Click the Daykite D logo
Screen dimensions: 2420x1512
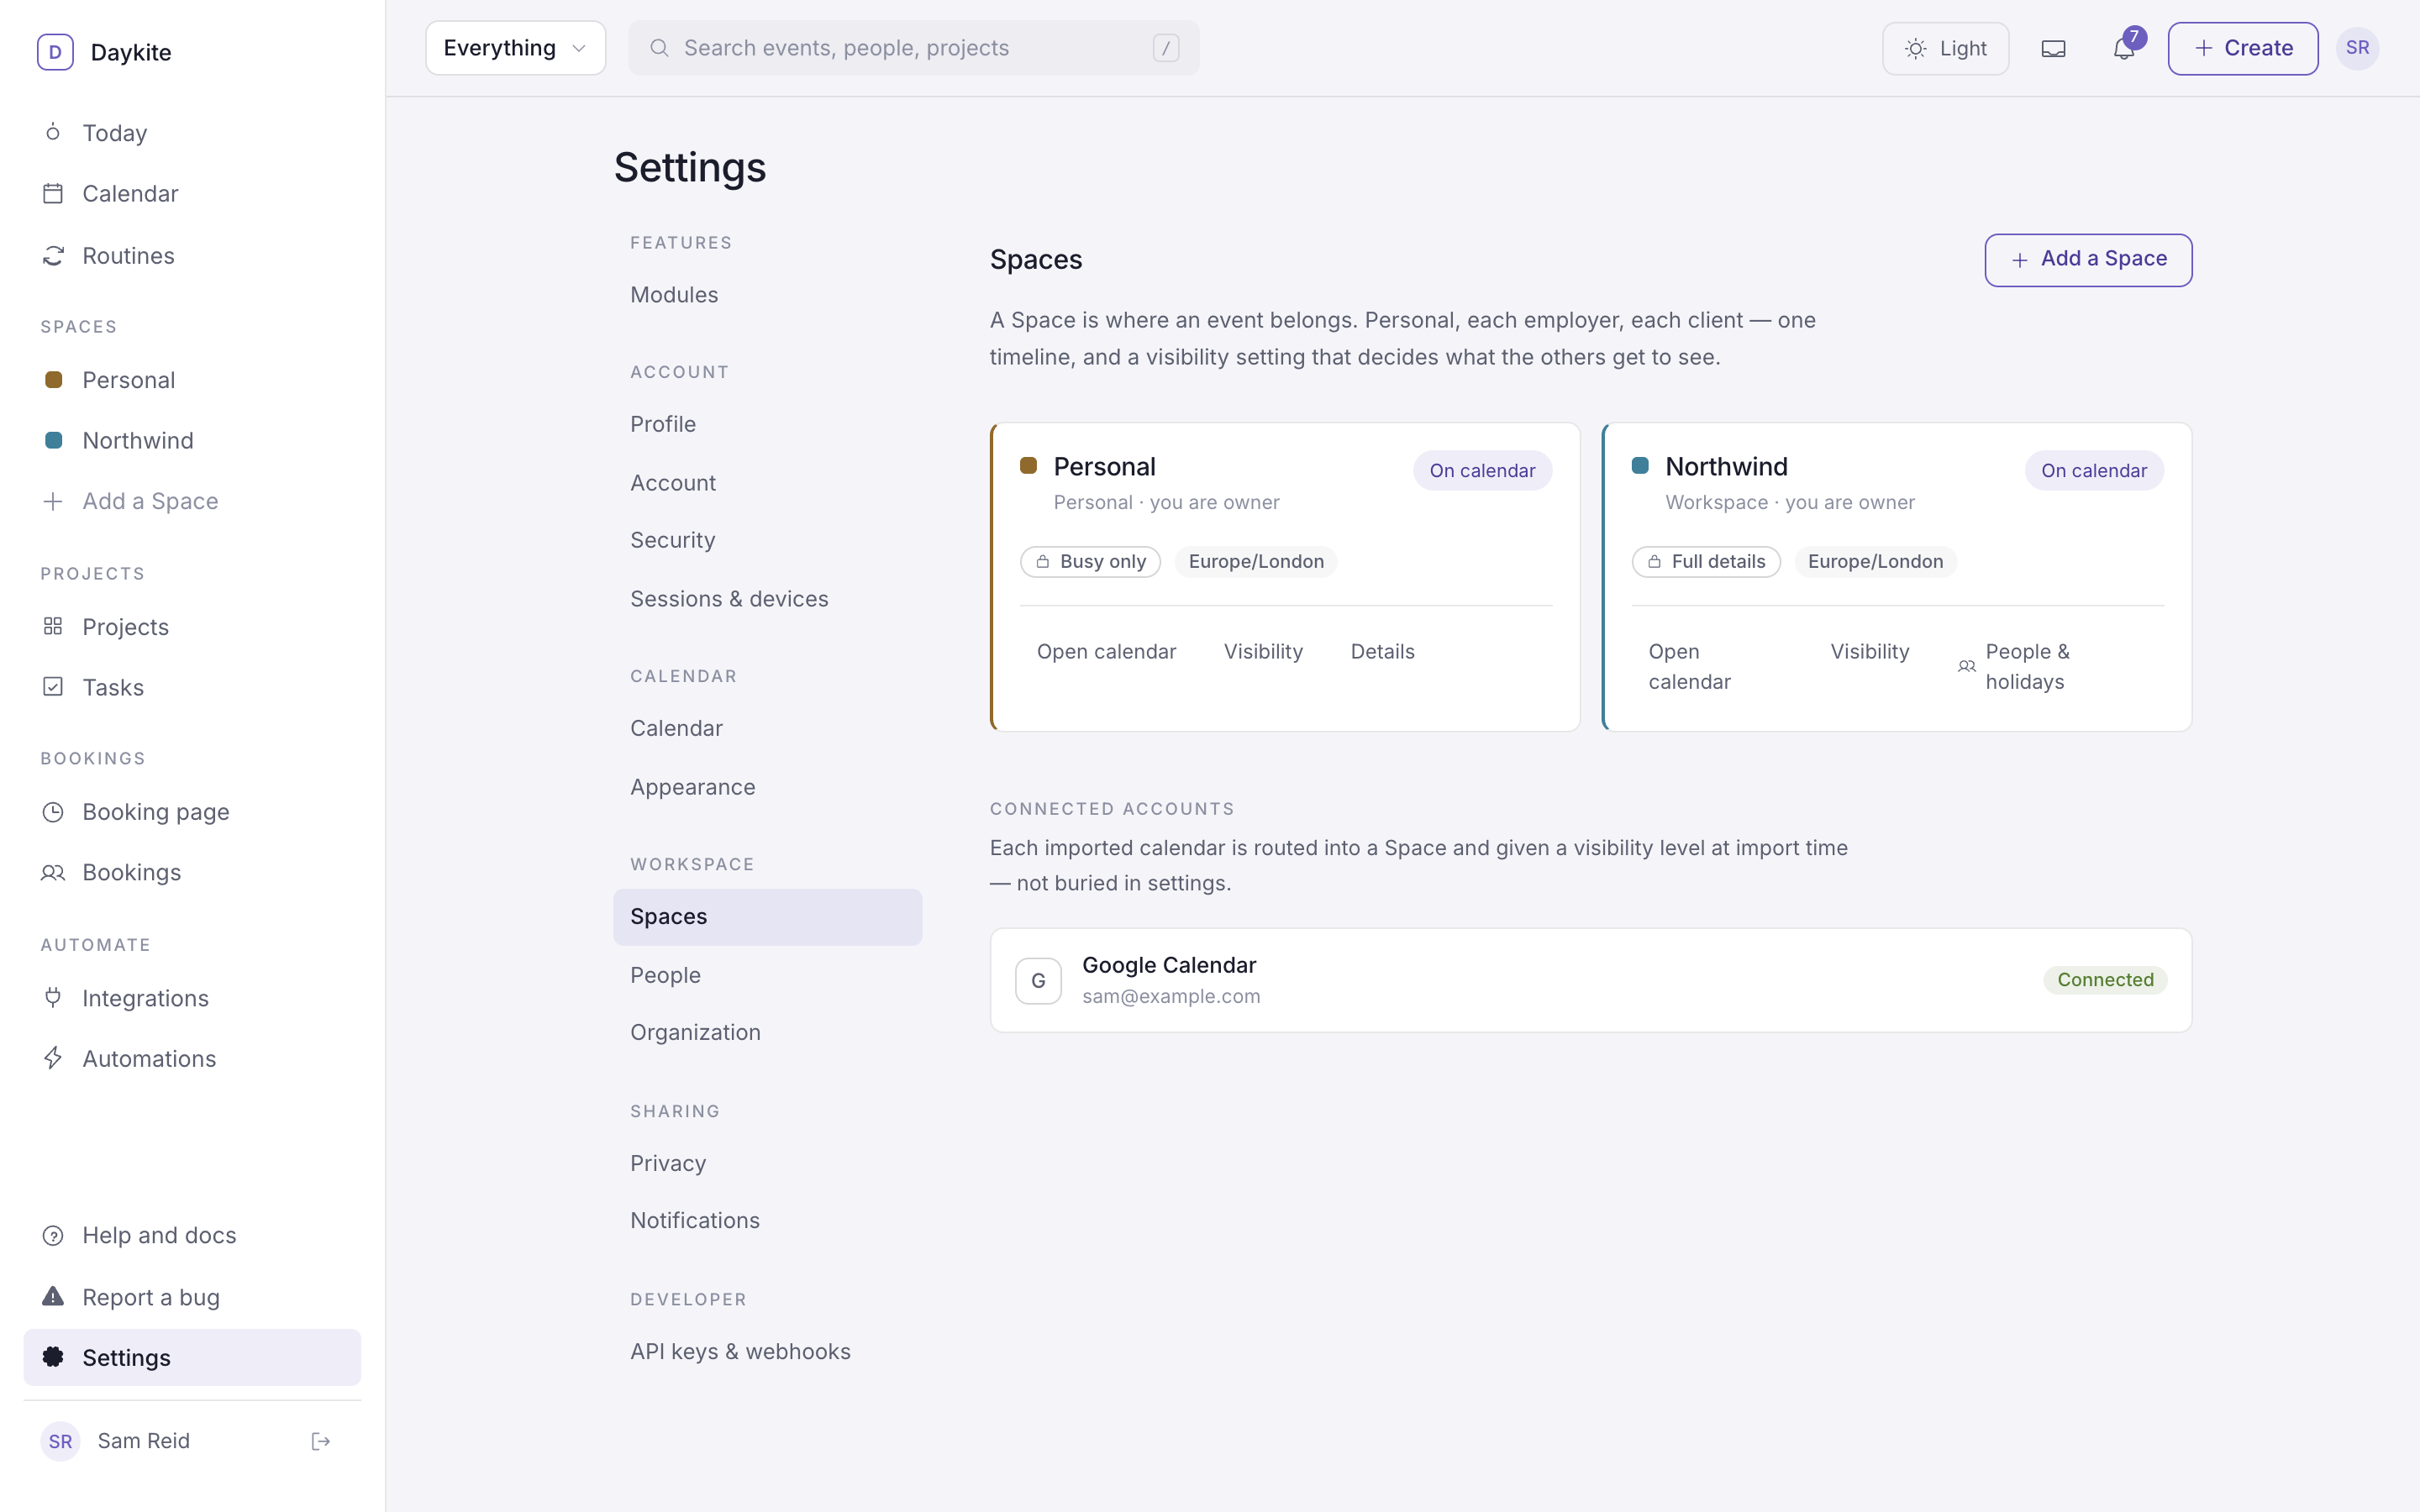pos(55,52)
